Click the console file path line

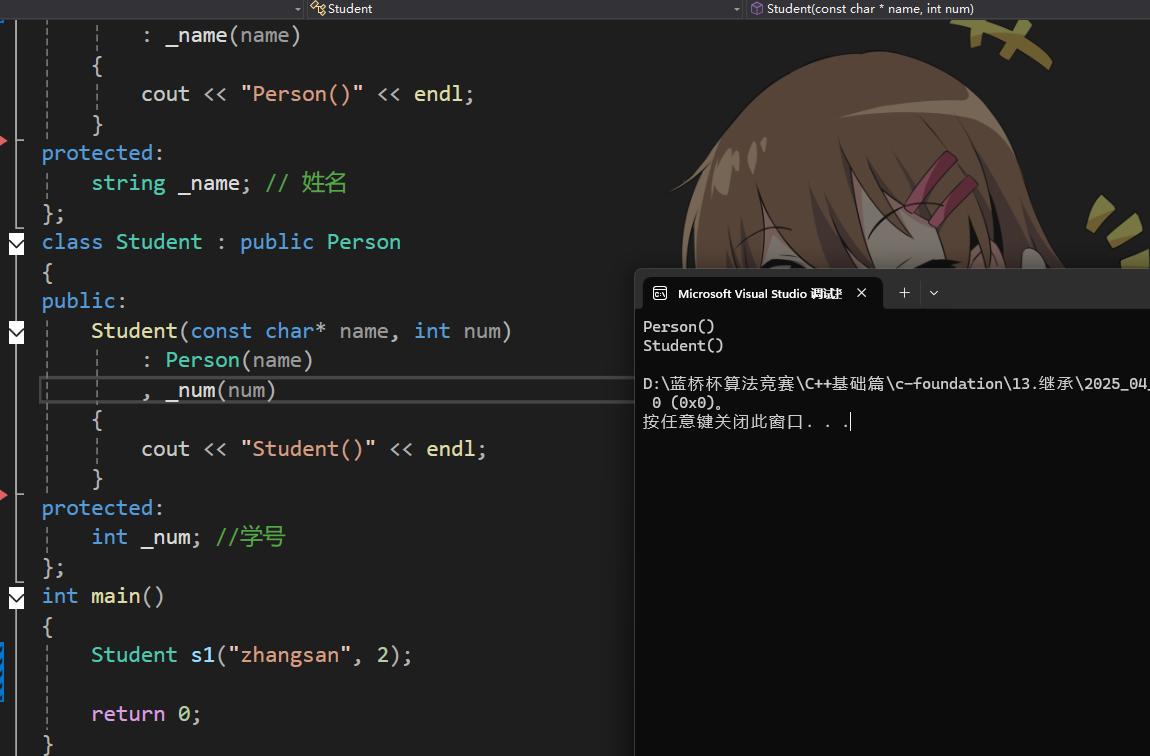click(x=896, y=383)
